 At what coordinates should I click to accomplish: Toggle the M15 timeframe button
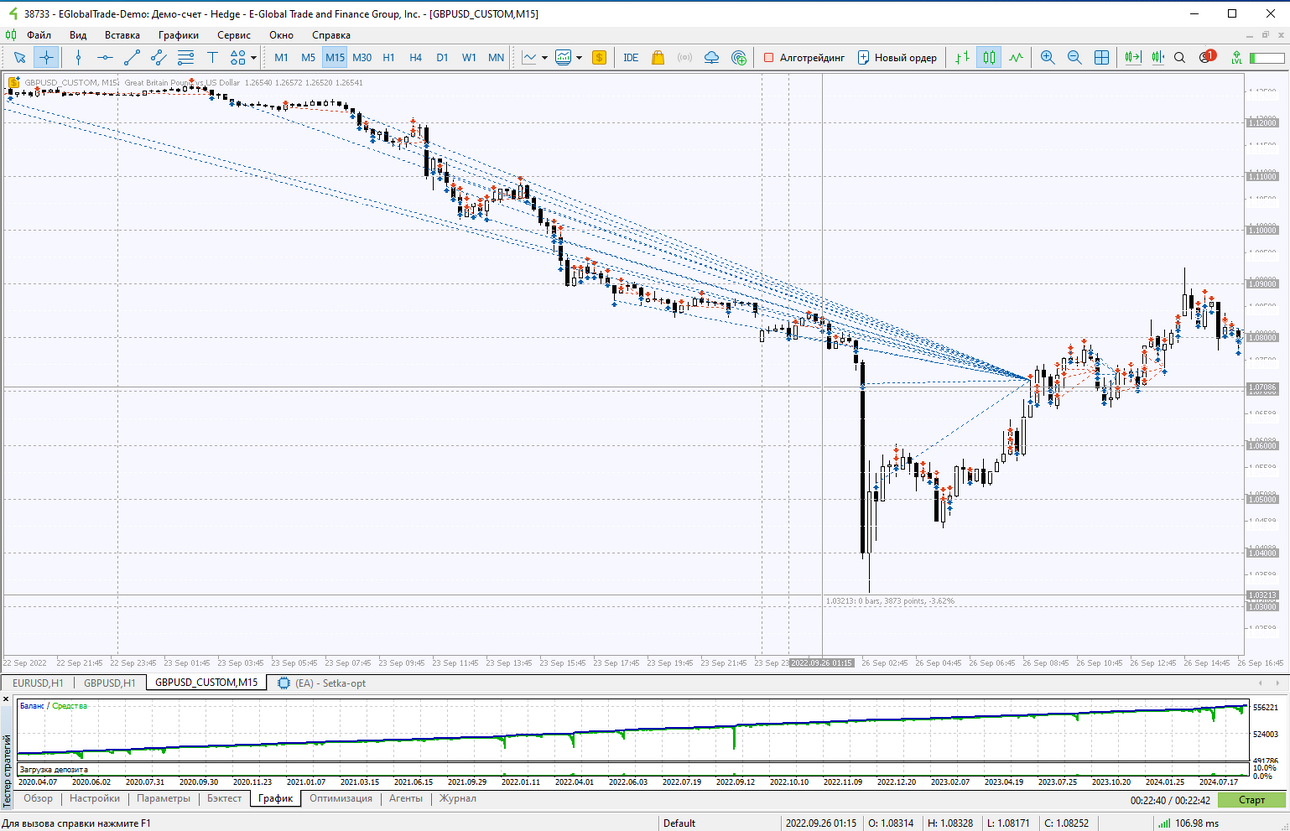[x=335, y=57]
